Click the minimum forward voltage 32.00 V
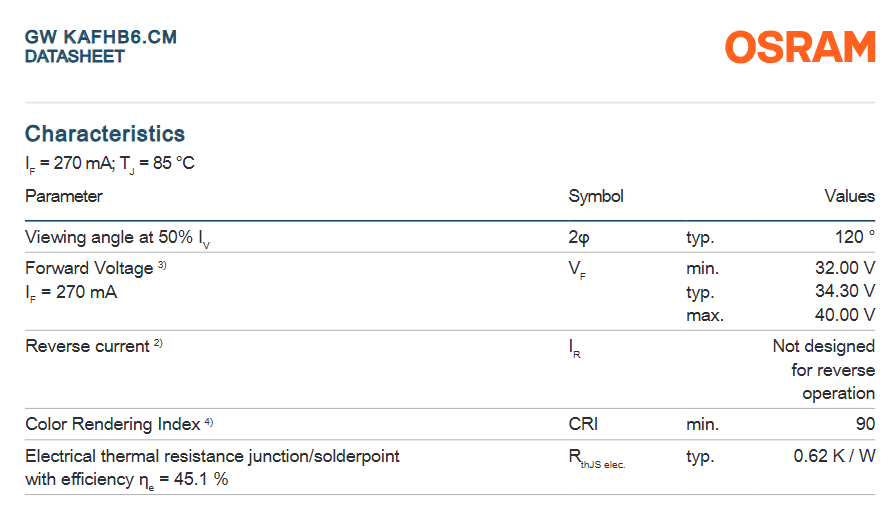 pyautogui.click(x=845, y=268)
